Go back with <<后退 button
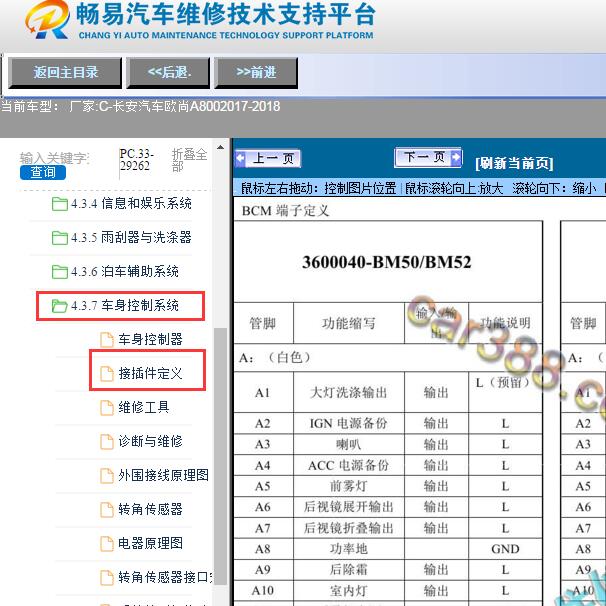 169,73
